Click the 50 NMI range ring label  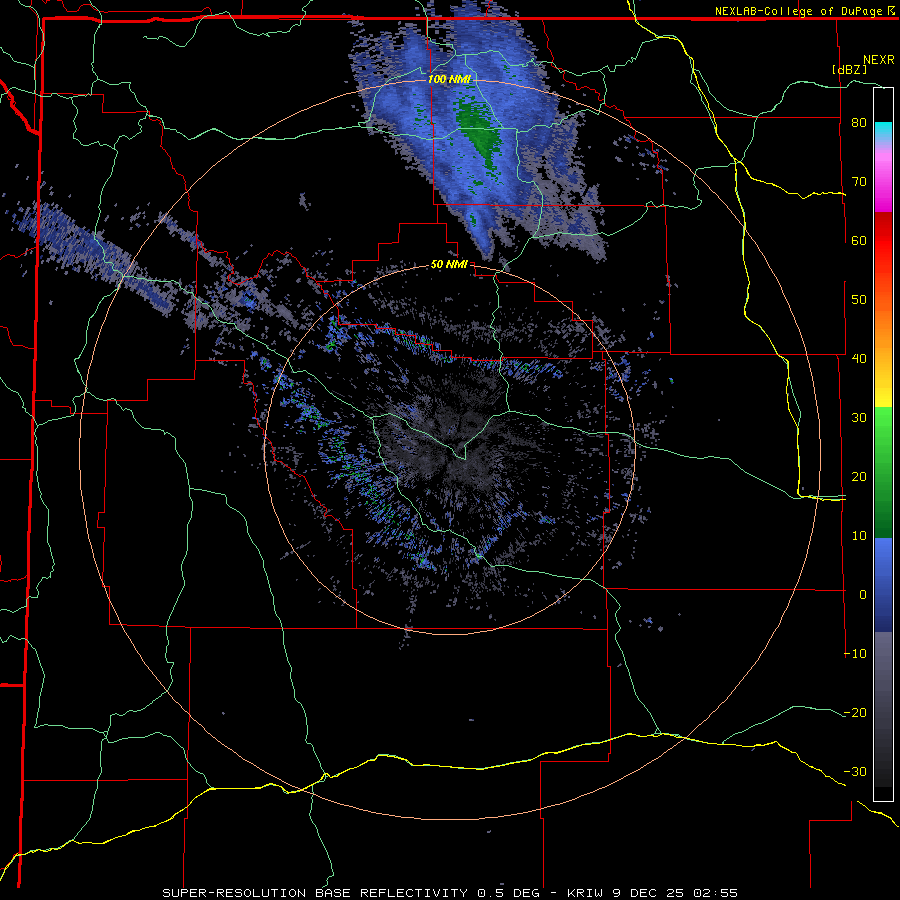(x=449, y=265)
